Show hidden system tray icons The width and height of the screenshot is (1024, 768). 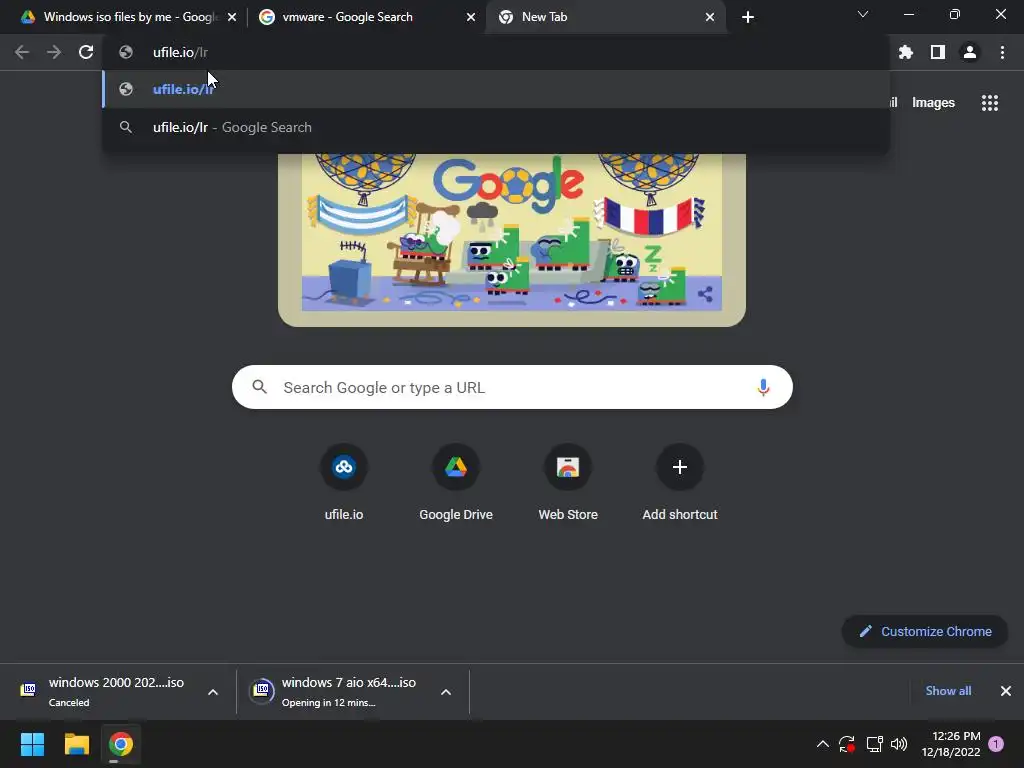(823, 744)
